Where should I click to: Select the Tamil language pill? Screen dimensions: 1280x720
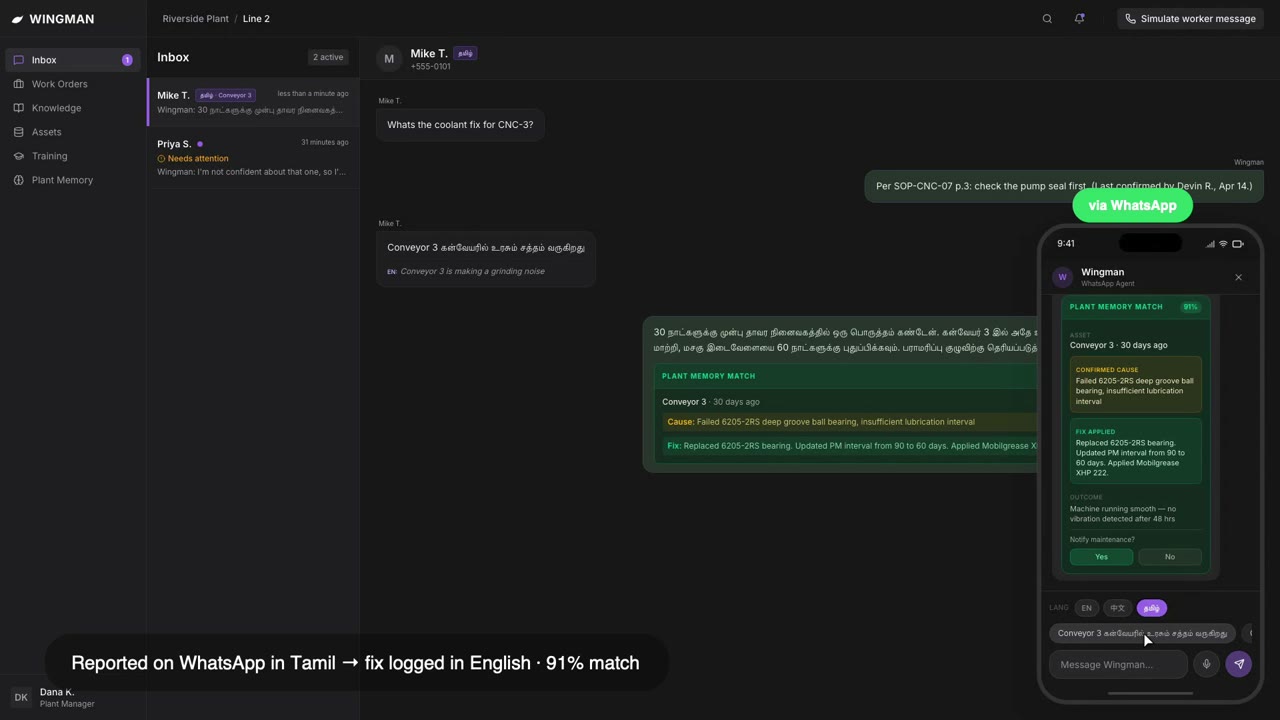point(1152,608)
